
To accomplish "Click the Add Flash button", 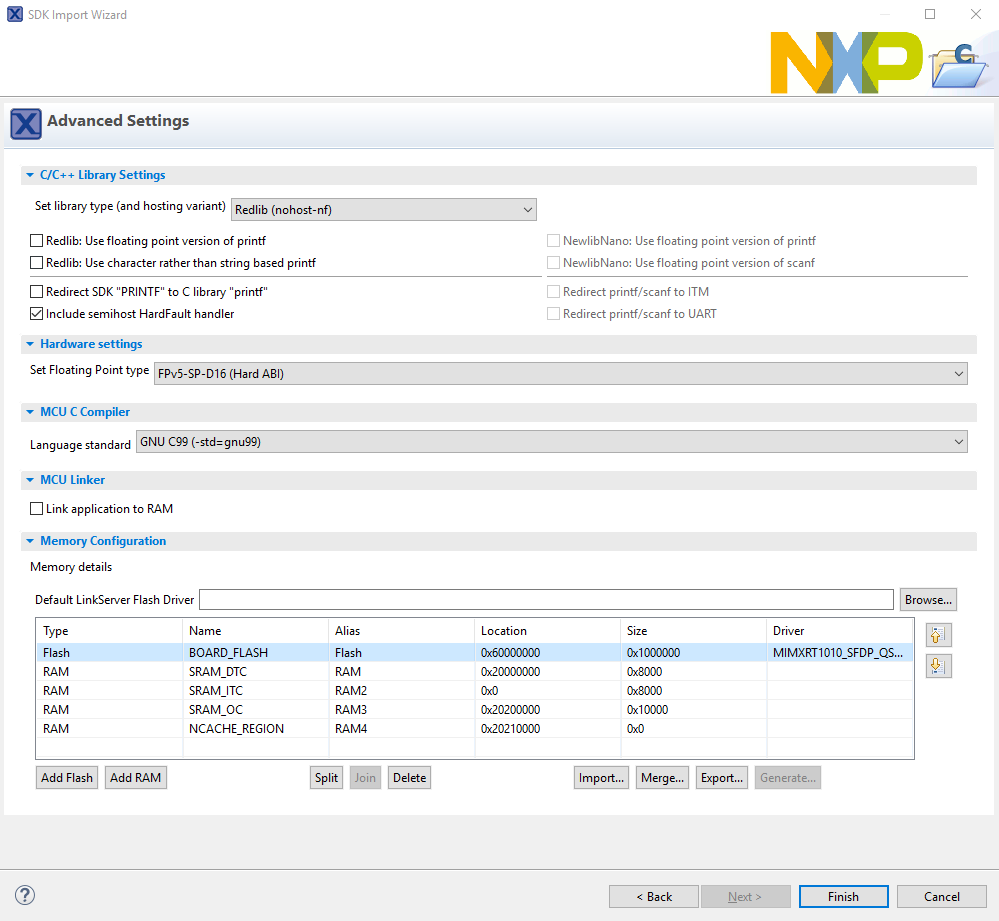I will tap(67, 778).
